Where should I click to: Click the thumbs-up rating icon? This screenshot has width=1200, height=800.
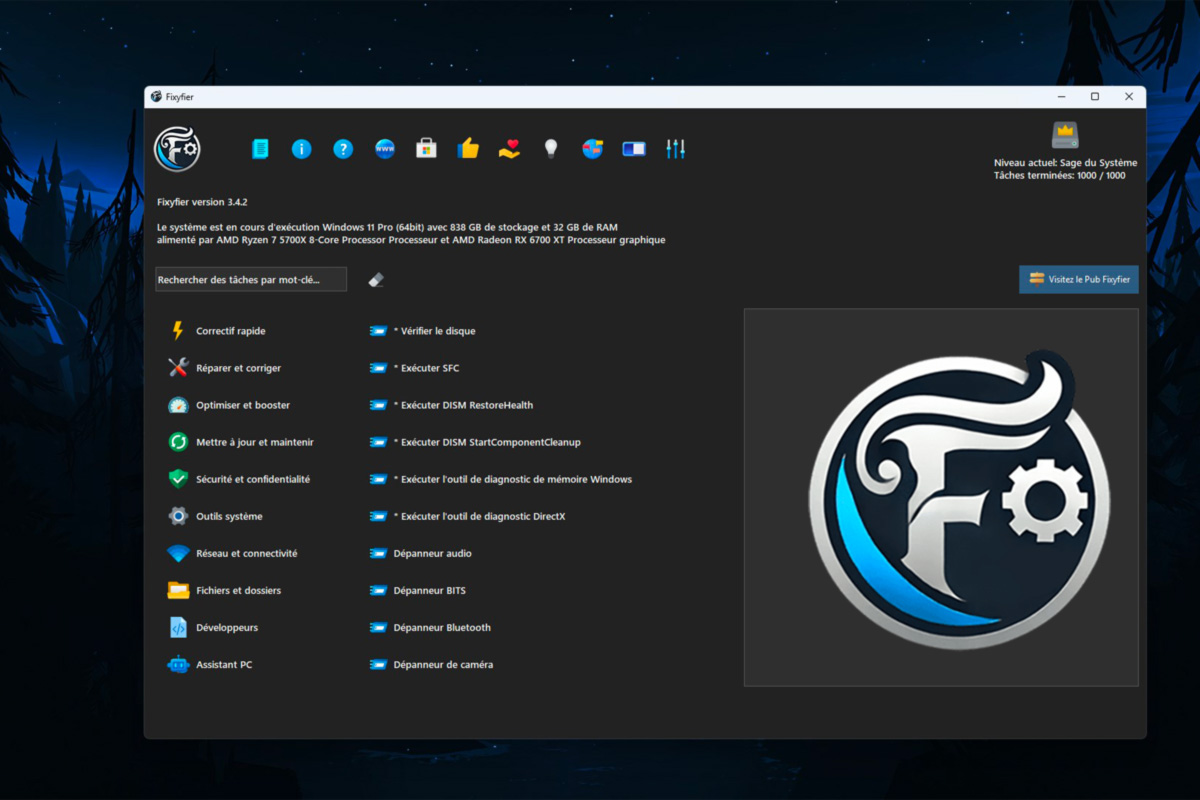point(468,149)
